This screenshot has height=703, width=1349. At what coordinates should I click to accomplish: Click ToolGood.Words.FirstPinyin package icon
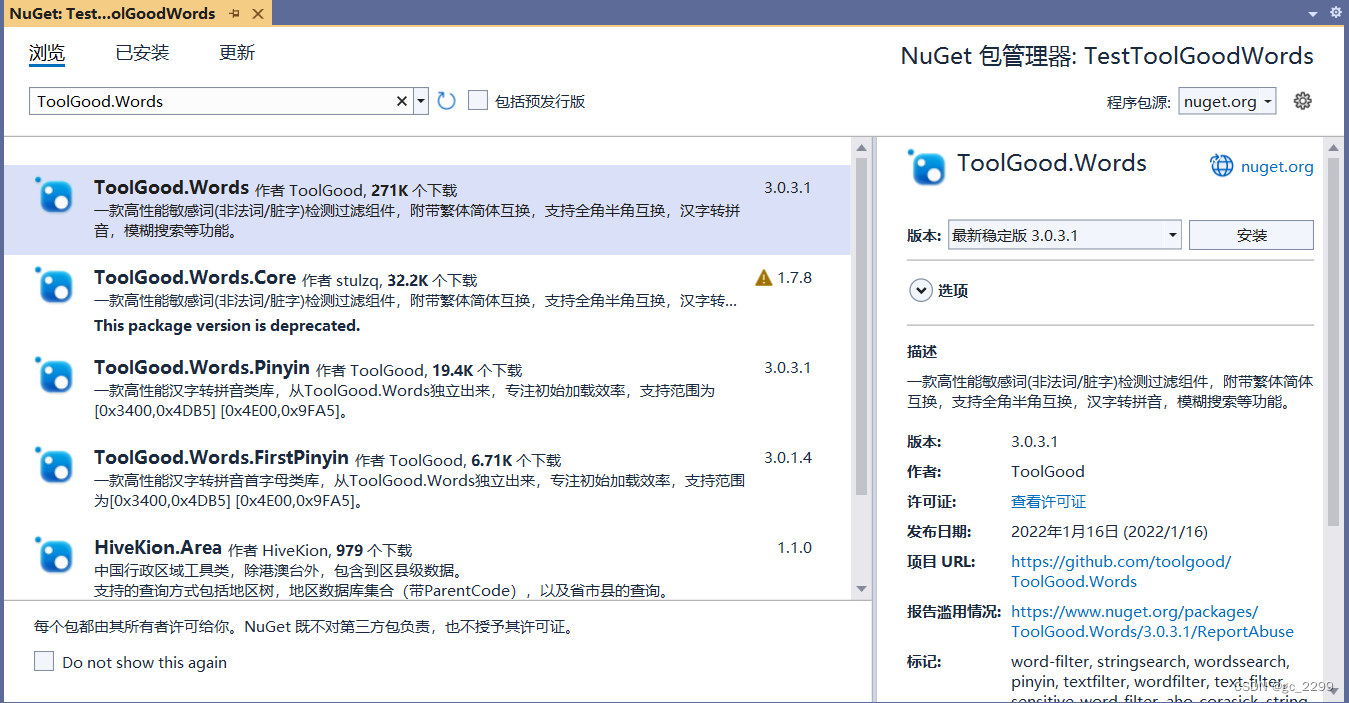tap(55, 465)
